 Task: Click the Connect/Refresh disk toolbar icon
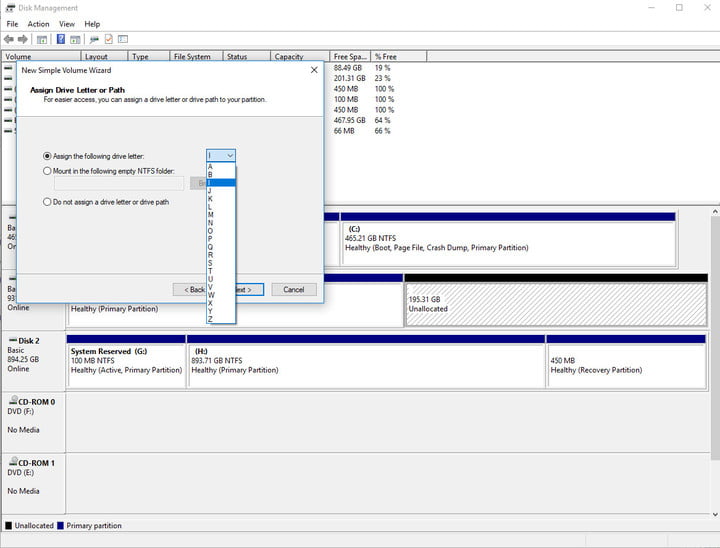pyautogui.click(x=94, y=40)
